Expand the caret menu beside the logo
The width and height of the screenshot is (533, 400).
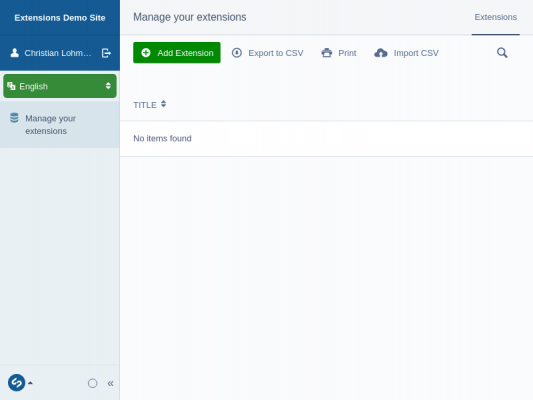[30, 383]
